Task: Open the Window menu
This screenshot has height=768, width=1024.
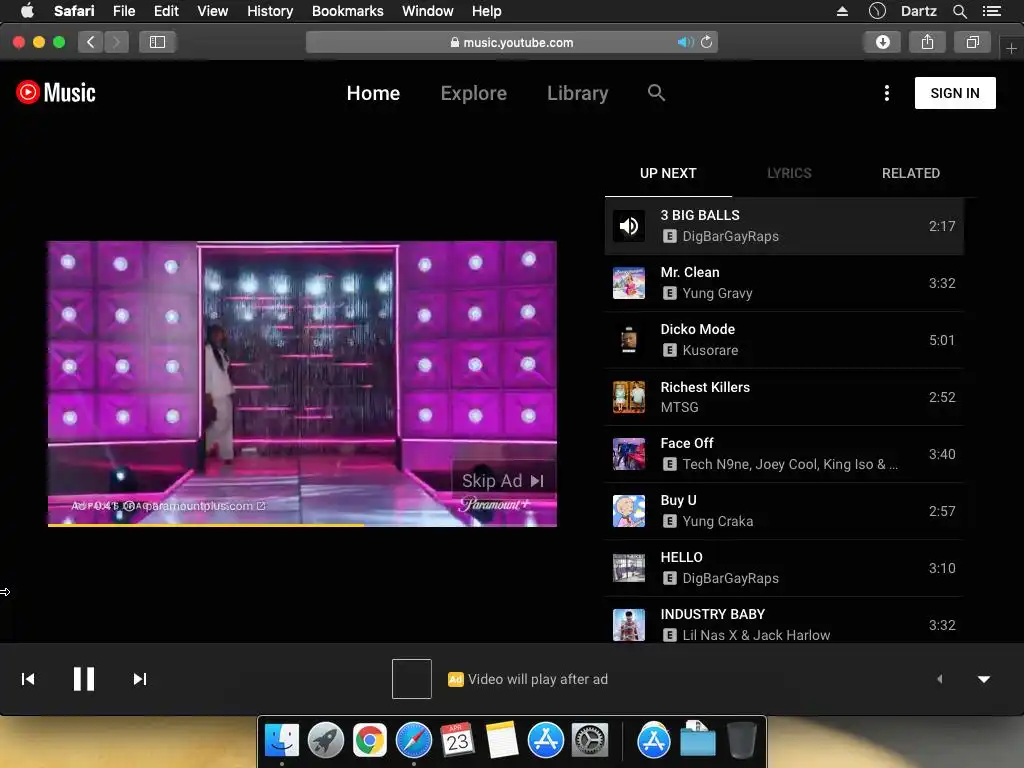Action: tap(428, 11)
